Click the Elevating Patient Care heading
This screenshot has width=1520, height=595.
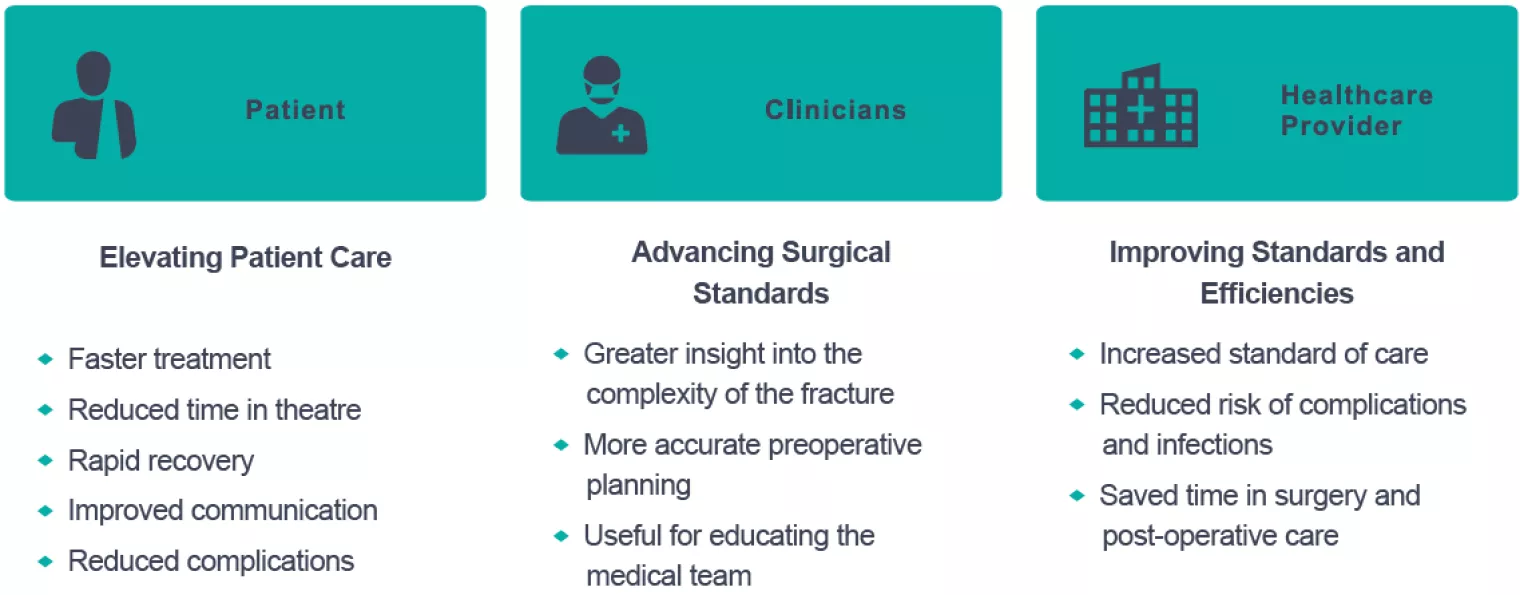246,258
